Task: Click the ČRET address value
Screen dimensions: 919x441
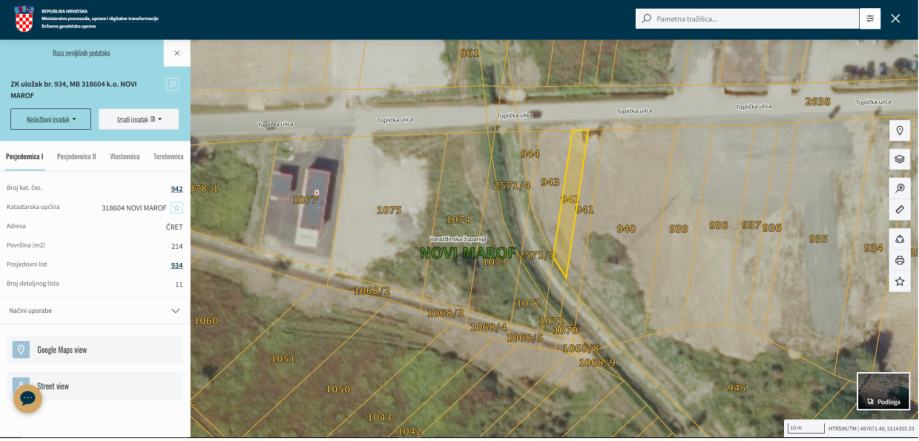Action: [x=174, y=227]
